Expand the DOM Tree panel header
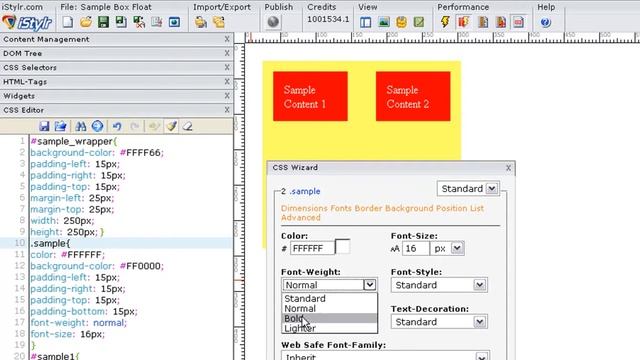Viewport: 640px width, 360px height. 116,53
